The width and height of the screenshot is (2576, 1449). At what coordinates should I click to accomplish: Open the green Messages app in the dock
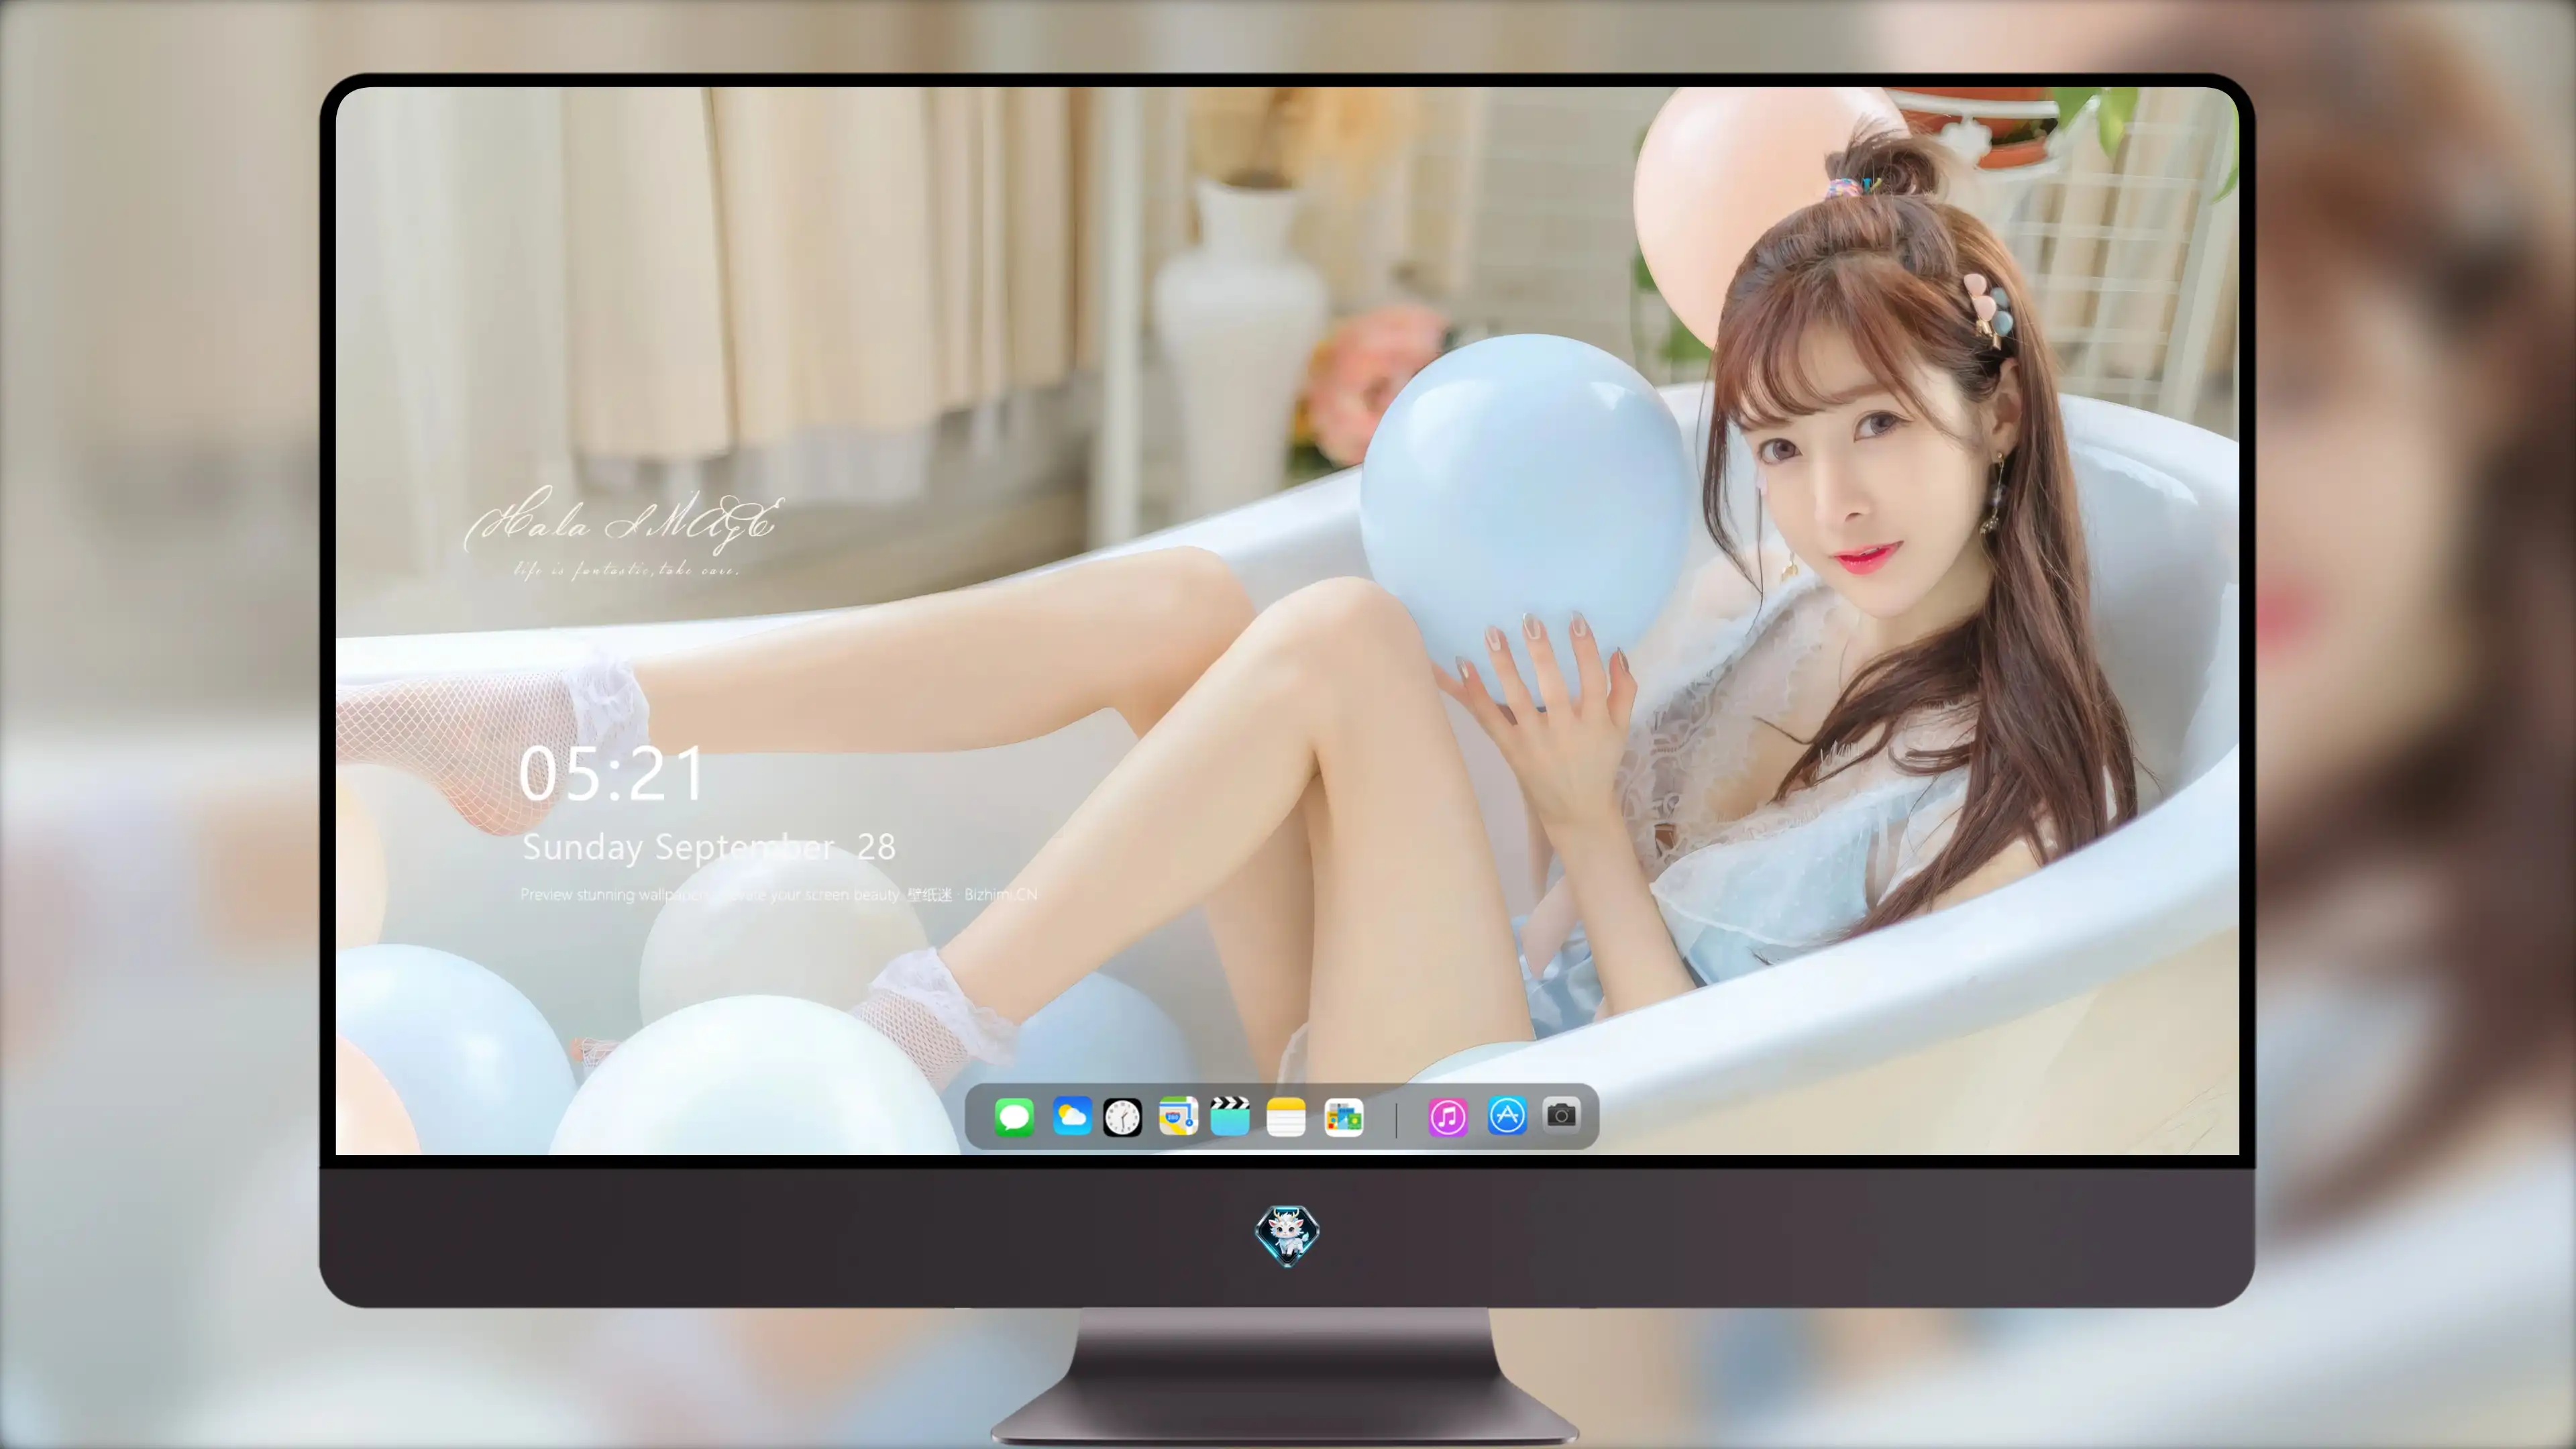pyautogui.click(x=1014, y=1117)
